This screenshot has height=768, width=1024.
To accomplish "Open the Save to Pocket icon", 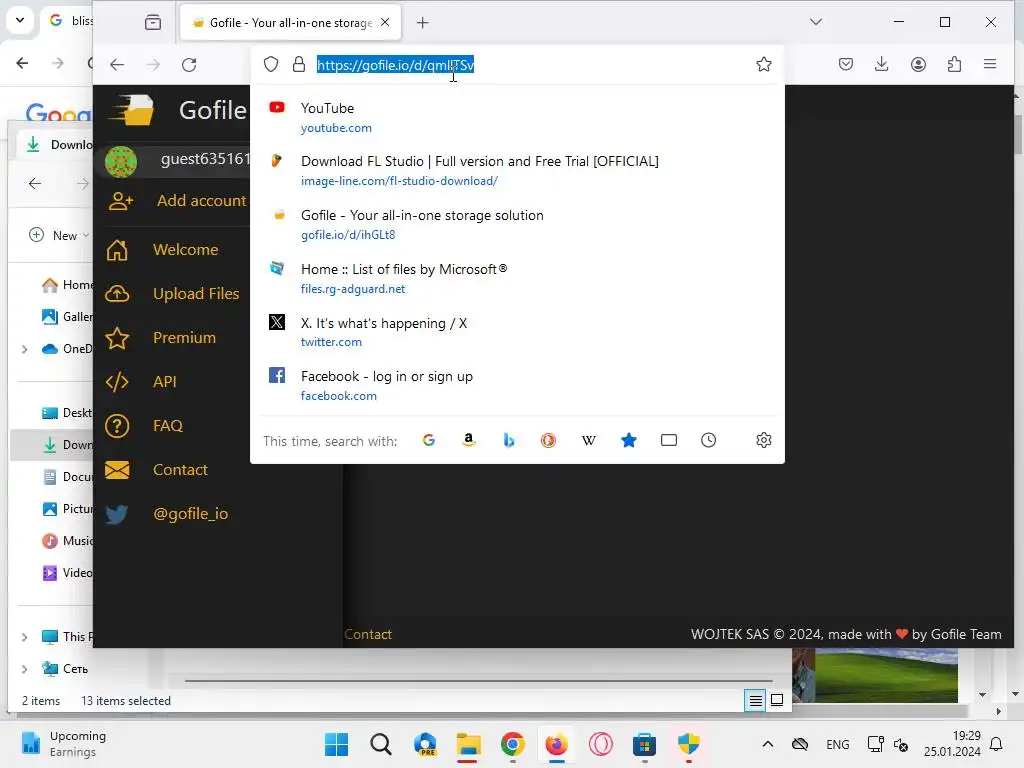I will coord(846,64).
